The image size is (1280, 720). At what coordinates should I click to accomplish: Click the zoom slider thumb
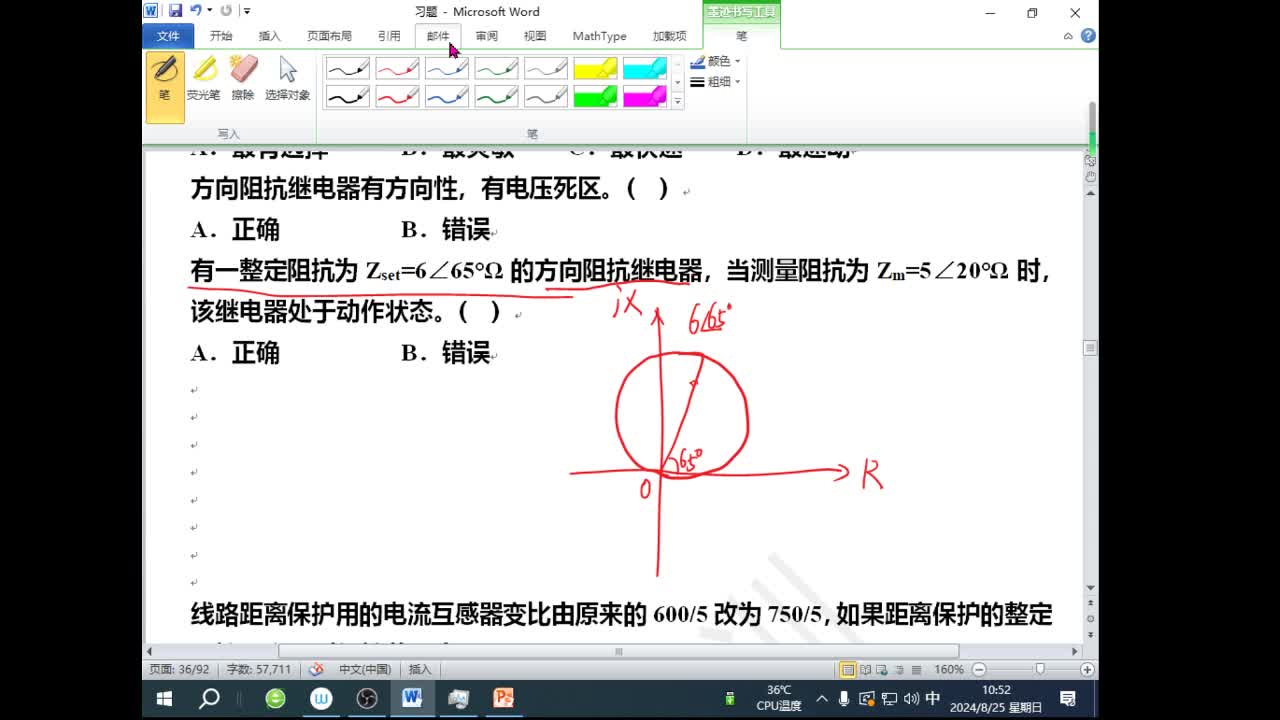[x=1040, y=669]
